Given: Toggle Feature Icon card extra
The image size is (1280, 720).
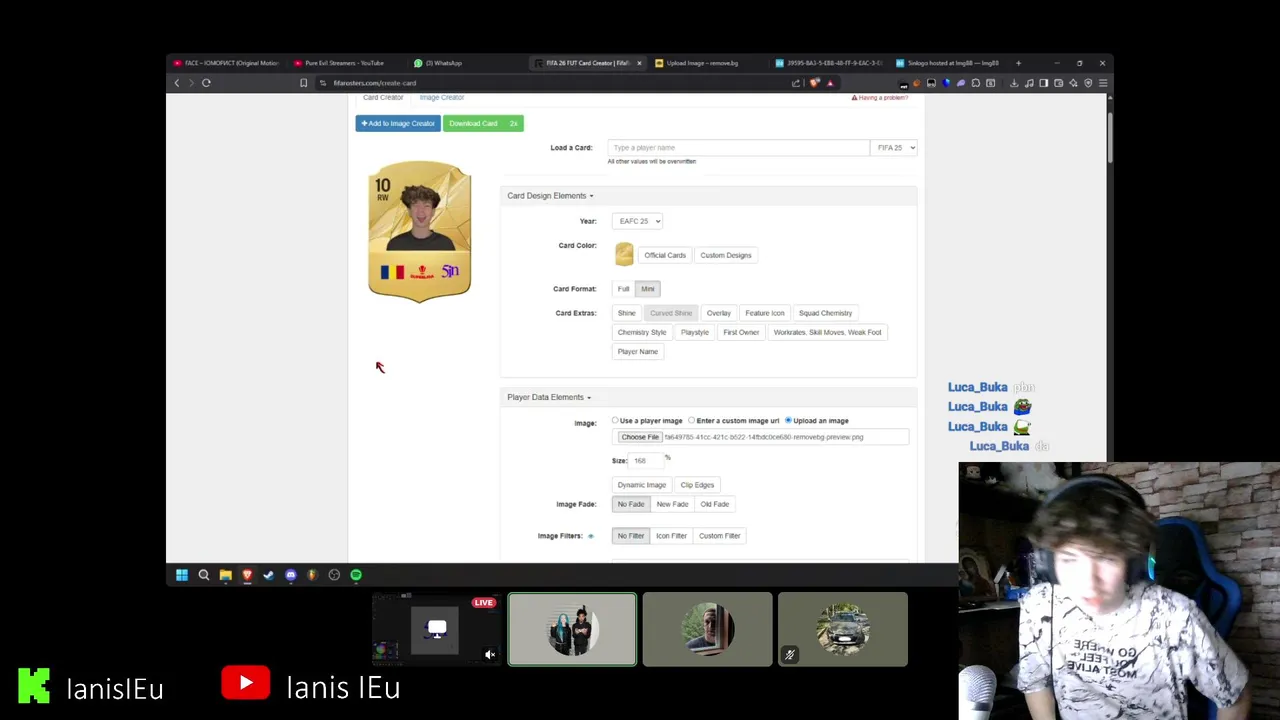Looking at the screenshot, I should [764, 313].
